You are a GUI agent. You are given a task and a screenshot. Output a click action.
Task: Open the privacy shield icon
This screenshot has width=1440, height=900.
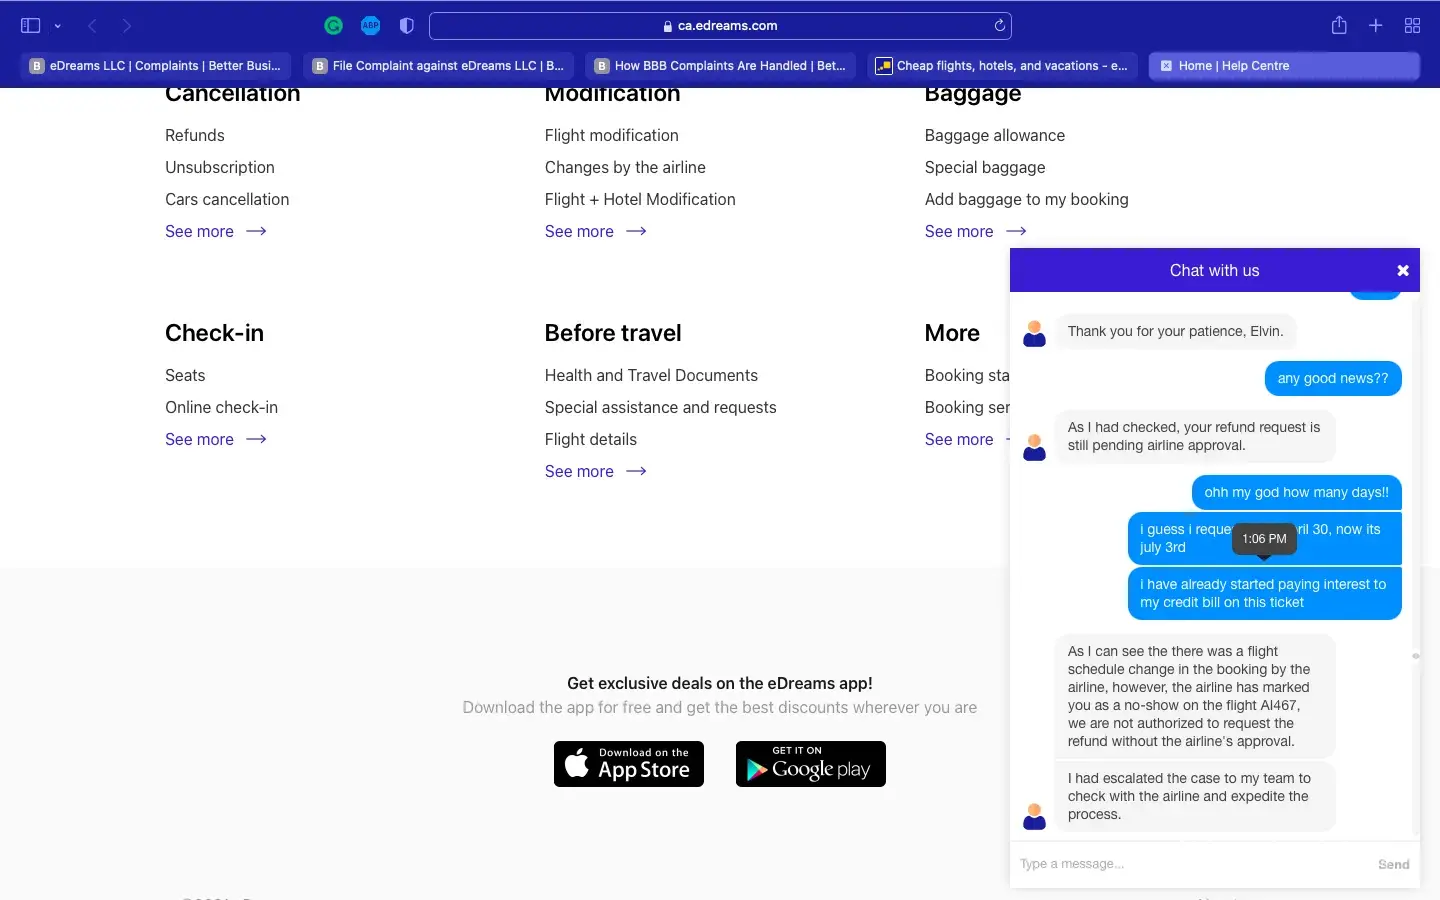pyautogui.click(x=406, y=26)
